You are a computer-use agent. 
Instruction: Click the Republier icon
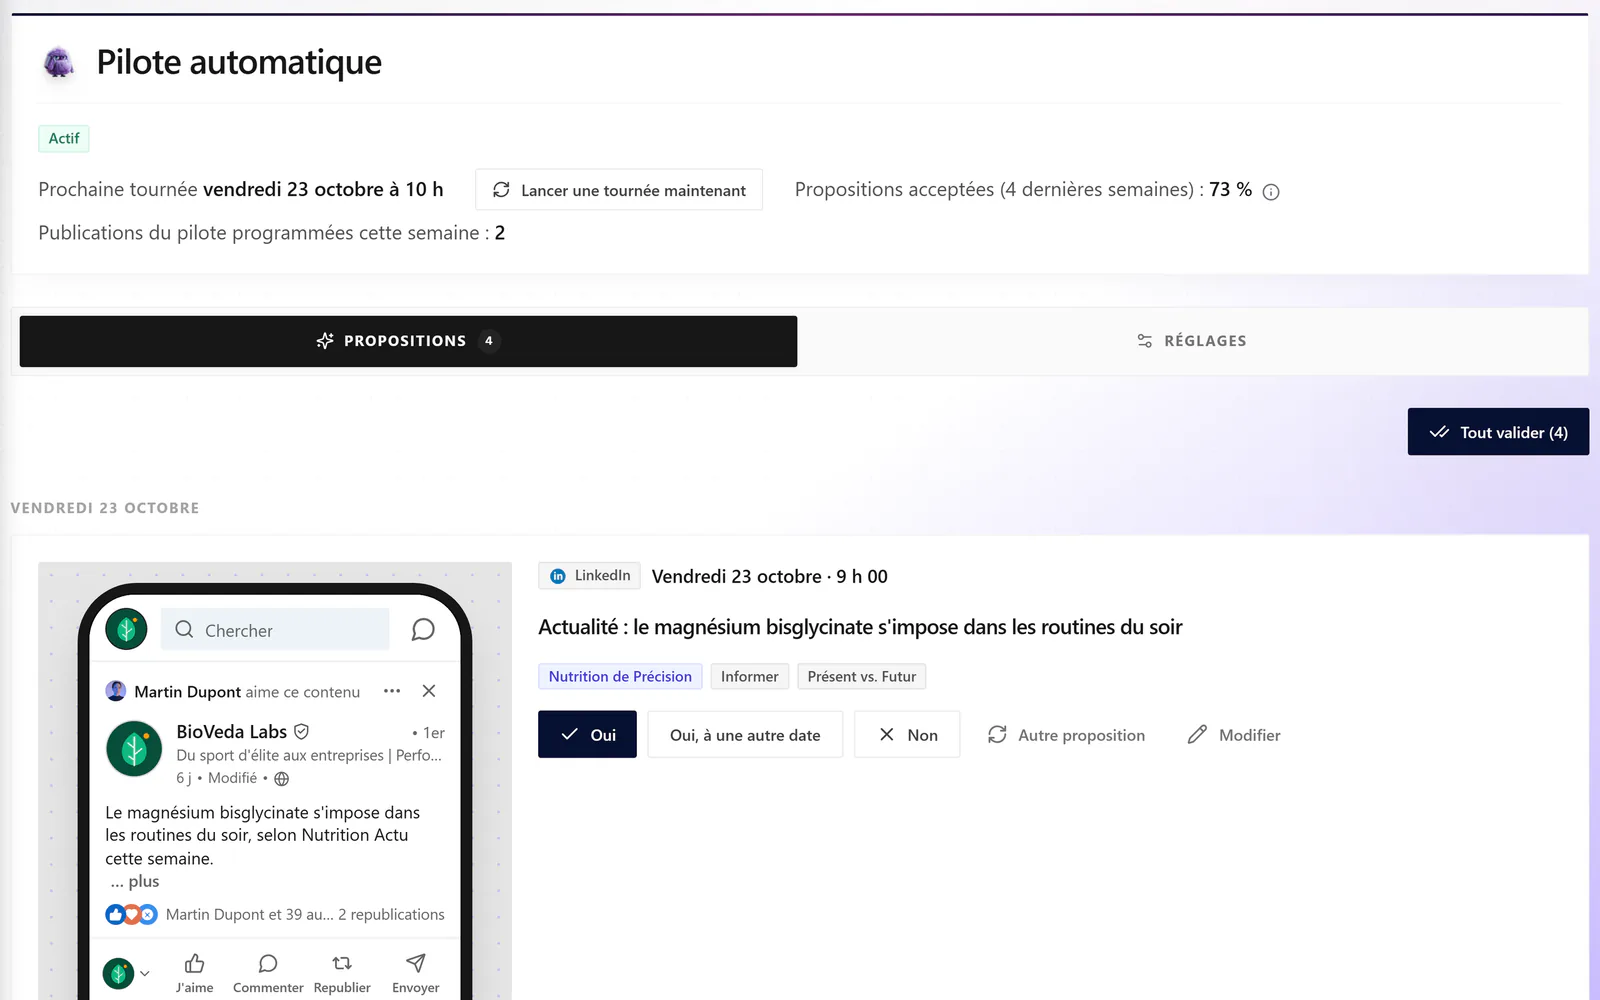[x=342, y=964]
